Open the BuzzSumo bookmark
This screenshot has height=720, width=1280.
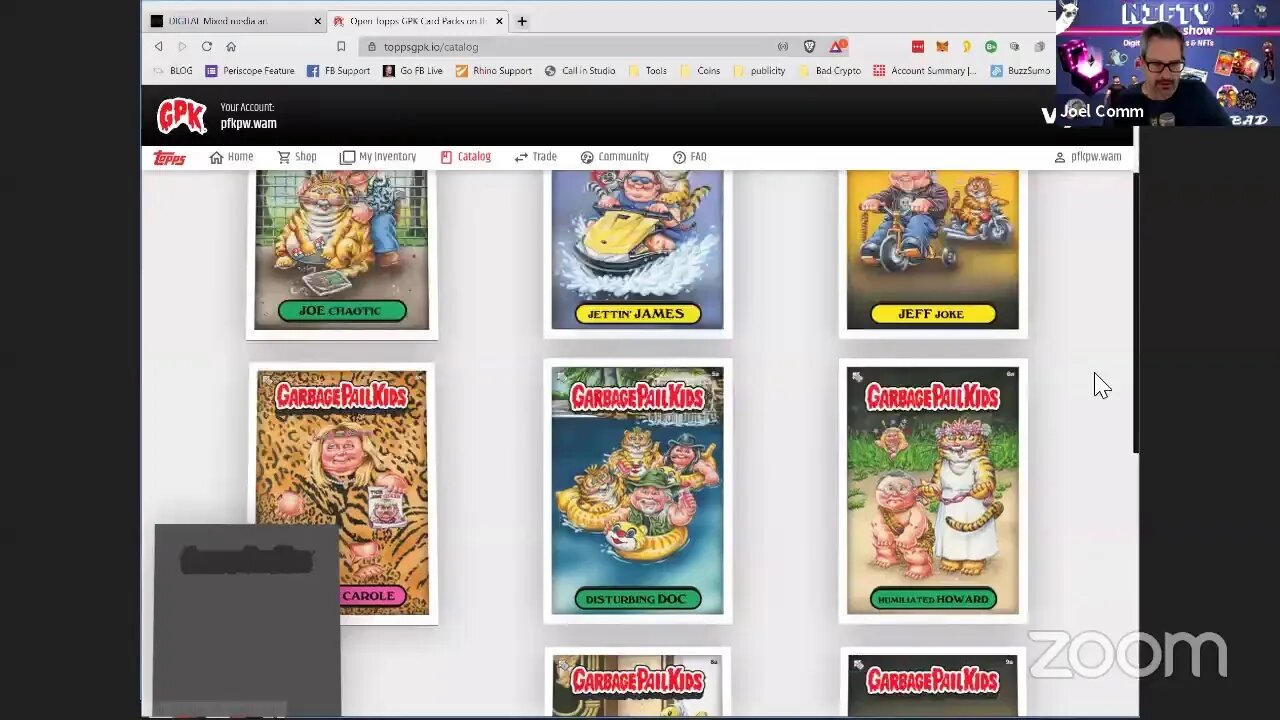pyautogui.click(x=1020, y=71)
